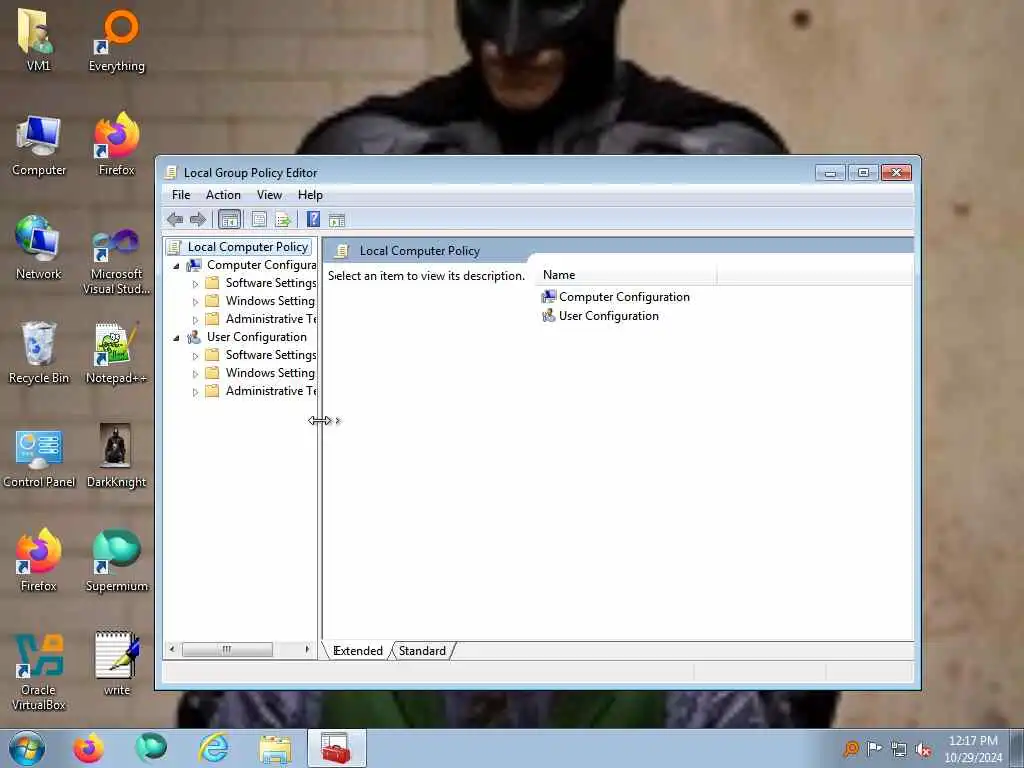This screenshot has width=1024, height=768.
Task: Expand Administrative Templates under User Configuration
Action: coord(195,392)
